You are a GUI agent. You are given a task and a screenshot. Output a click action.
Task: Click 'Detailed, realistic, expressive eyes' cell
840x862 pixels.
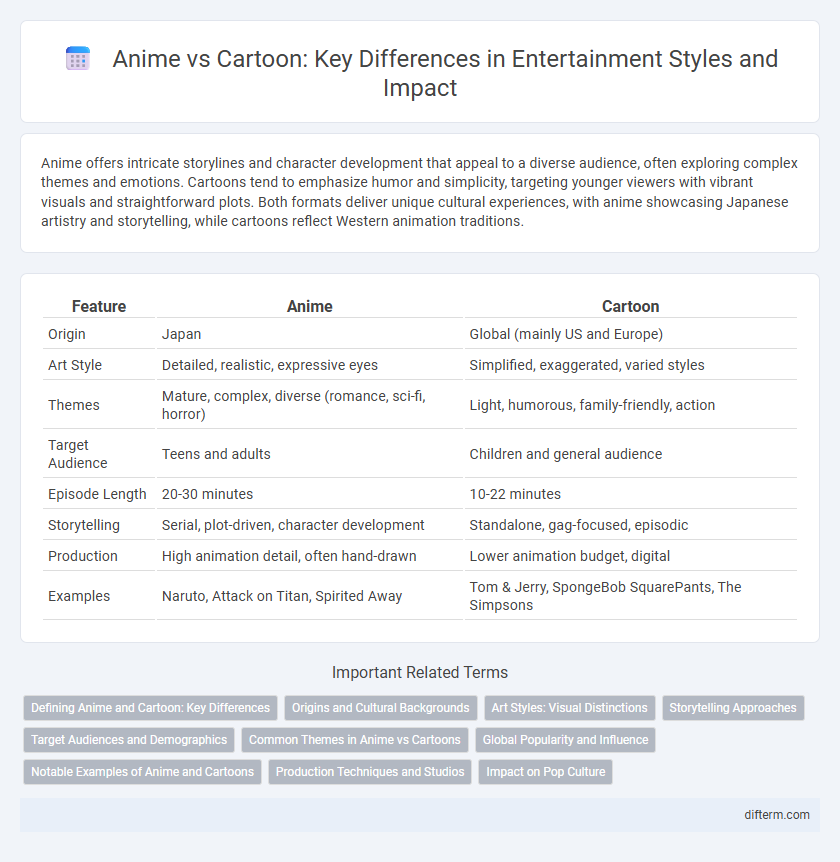coord(310,365)
